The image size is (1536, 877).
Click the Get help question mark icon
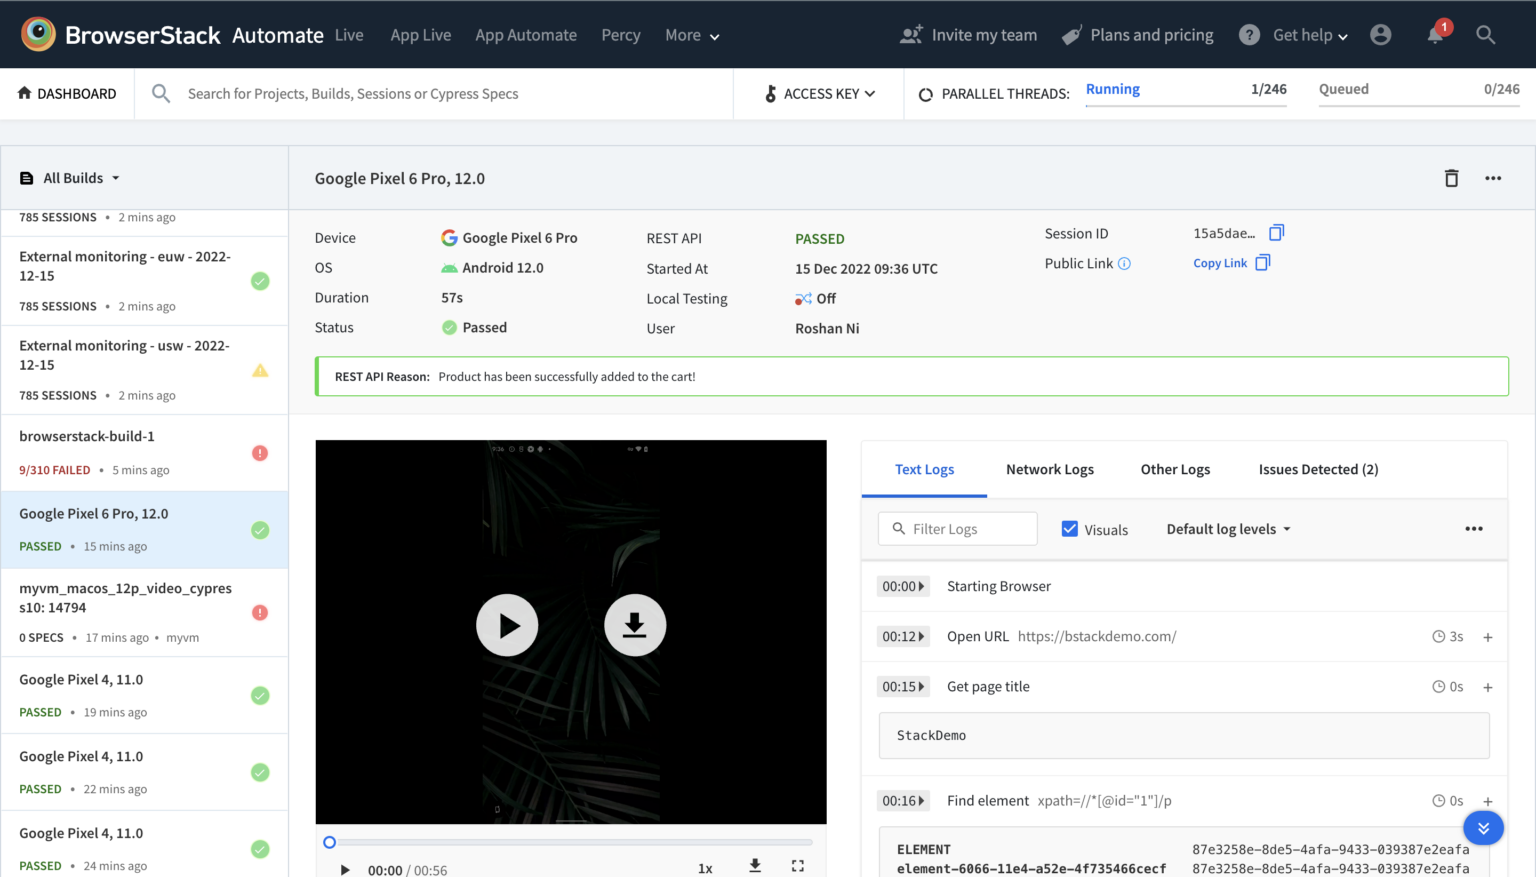coord(1249,34)
